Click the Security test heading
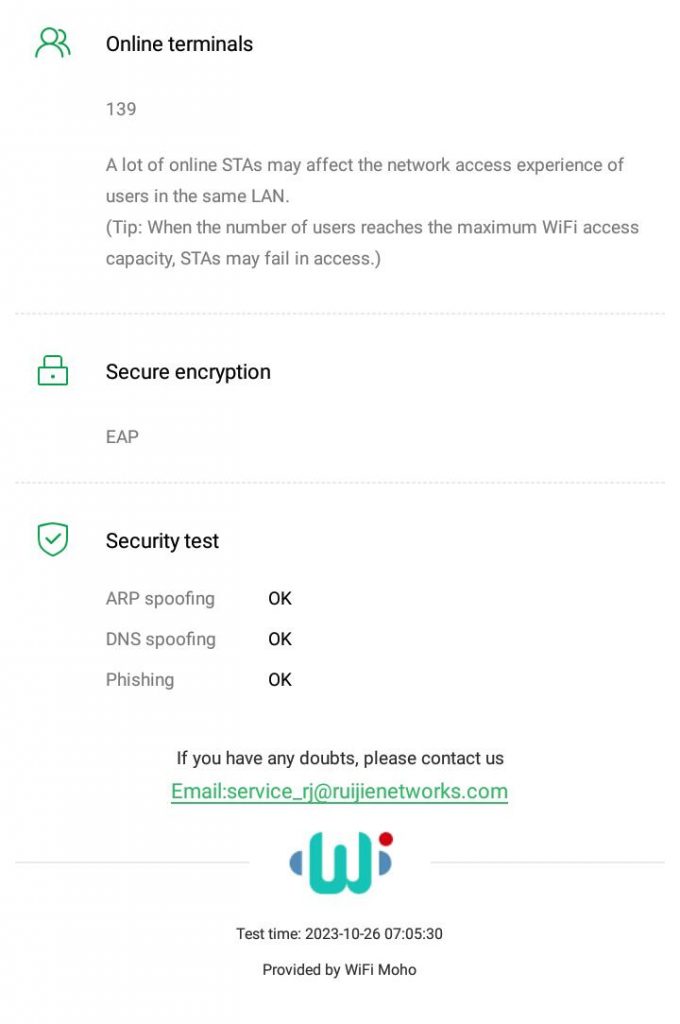 click(162, 541)
